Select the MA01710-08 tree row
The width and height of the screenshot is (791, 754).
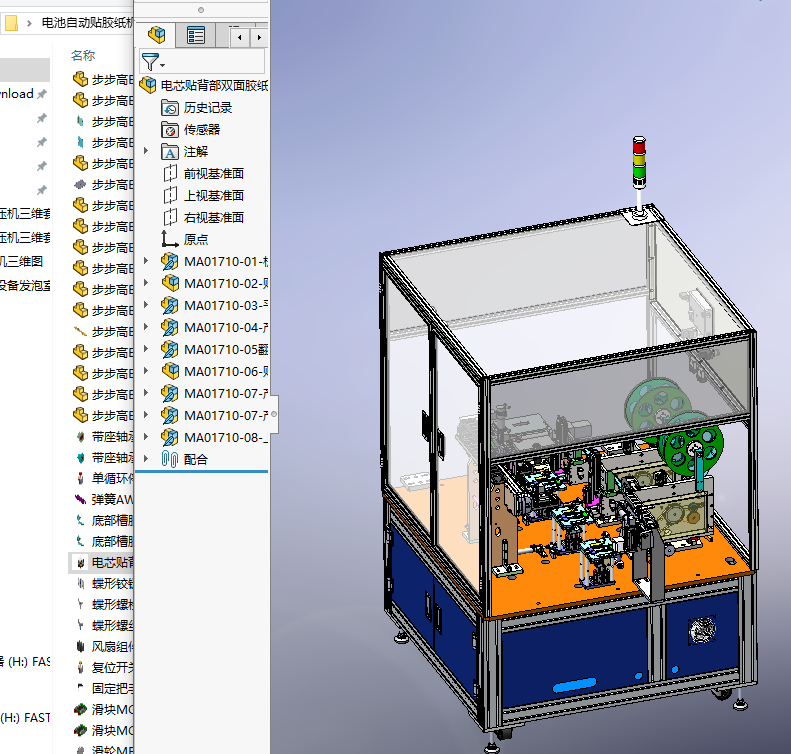214,437
